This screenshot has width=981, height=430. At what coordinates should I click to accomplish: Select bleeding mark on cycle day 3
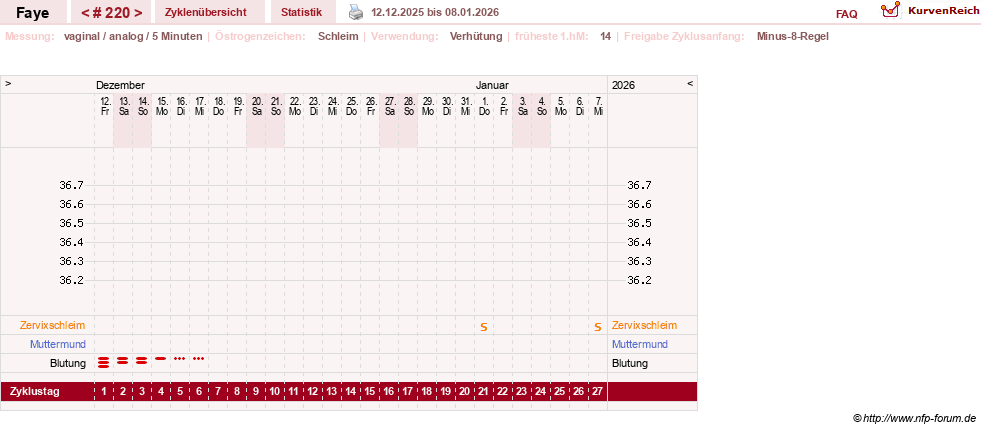coord(141,360)
